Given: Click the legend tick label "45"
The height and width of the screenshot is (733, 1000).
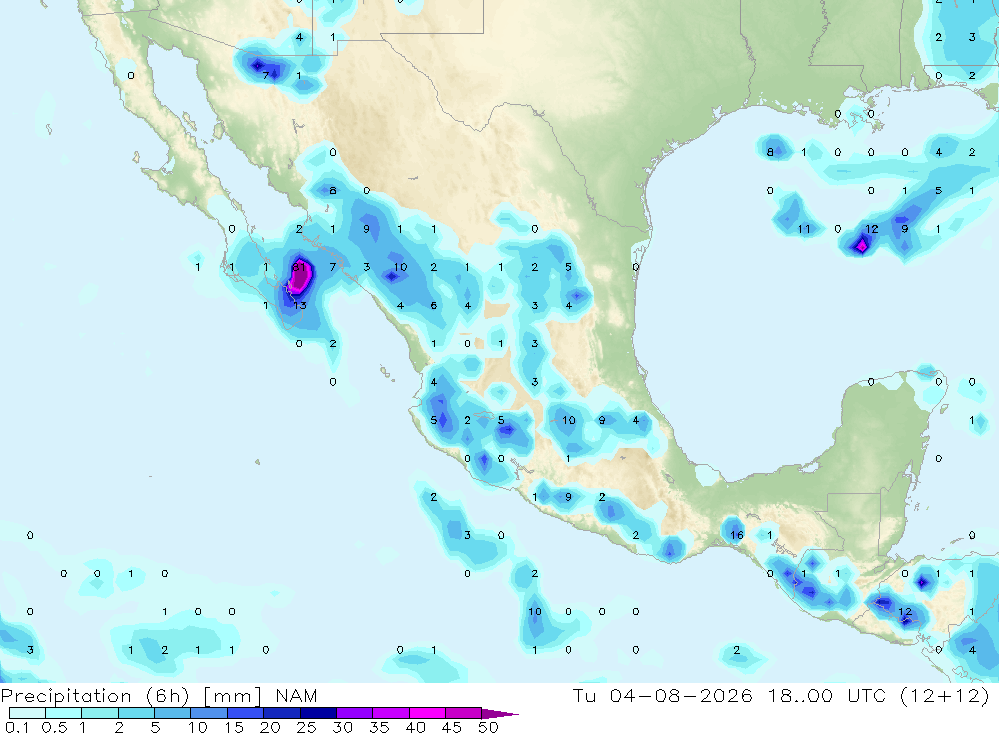Looking at the screenshot, I should 452,727.
